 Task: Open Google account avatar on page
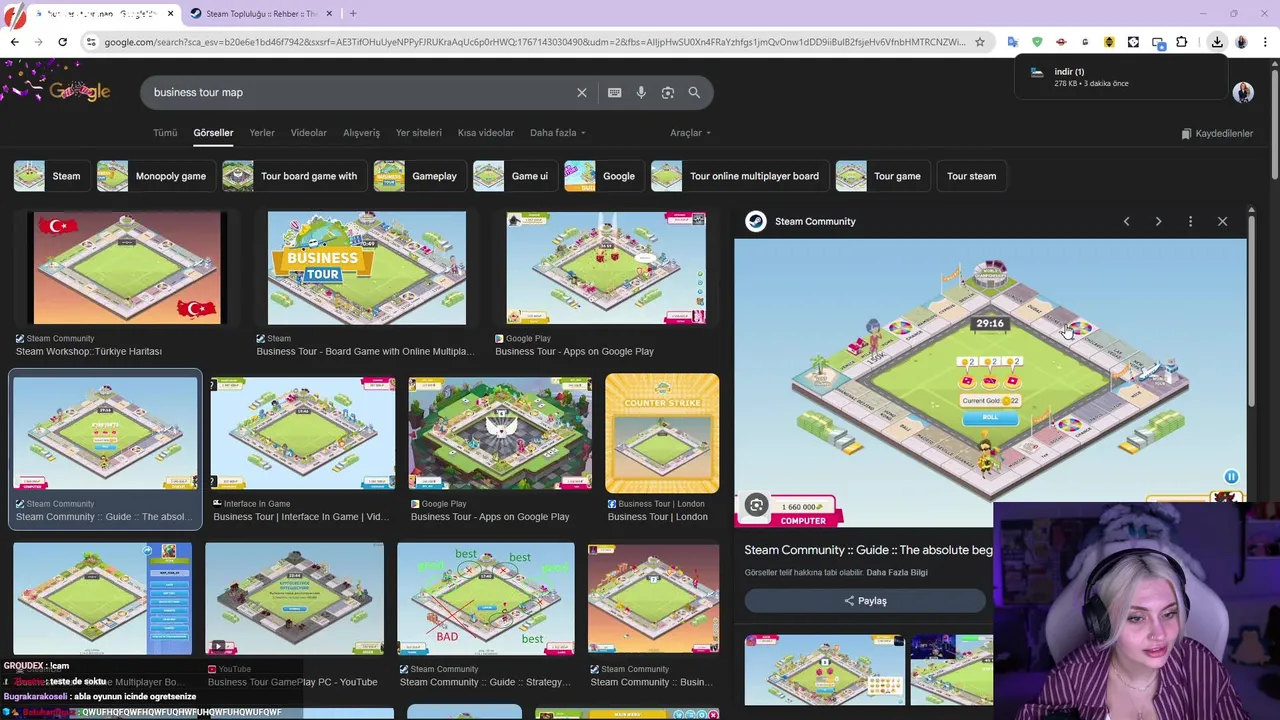click(x=1243, y=92)
